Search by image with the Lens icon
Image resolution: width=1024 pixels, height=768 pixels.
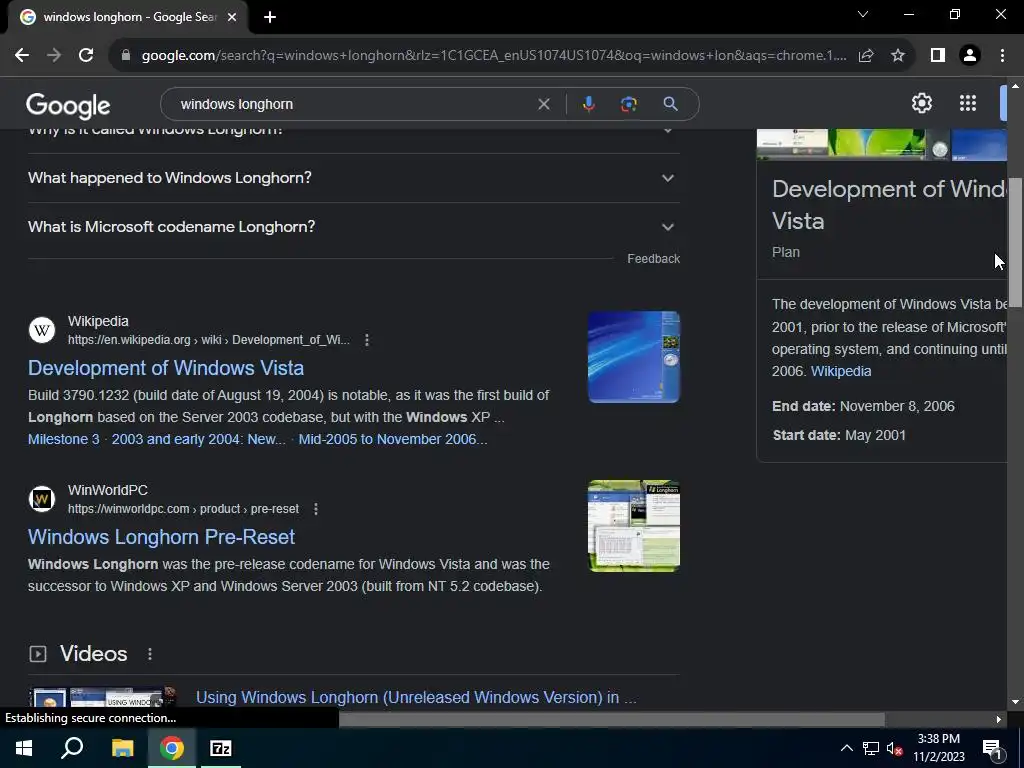point(628,104)
